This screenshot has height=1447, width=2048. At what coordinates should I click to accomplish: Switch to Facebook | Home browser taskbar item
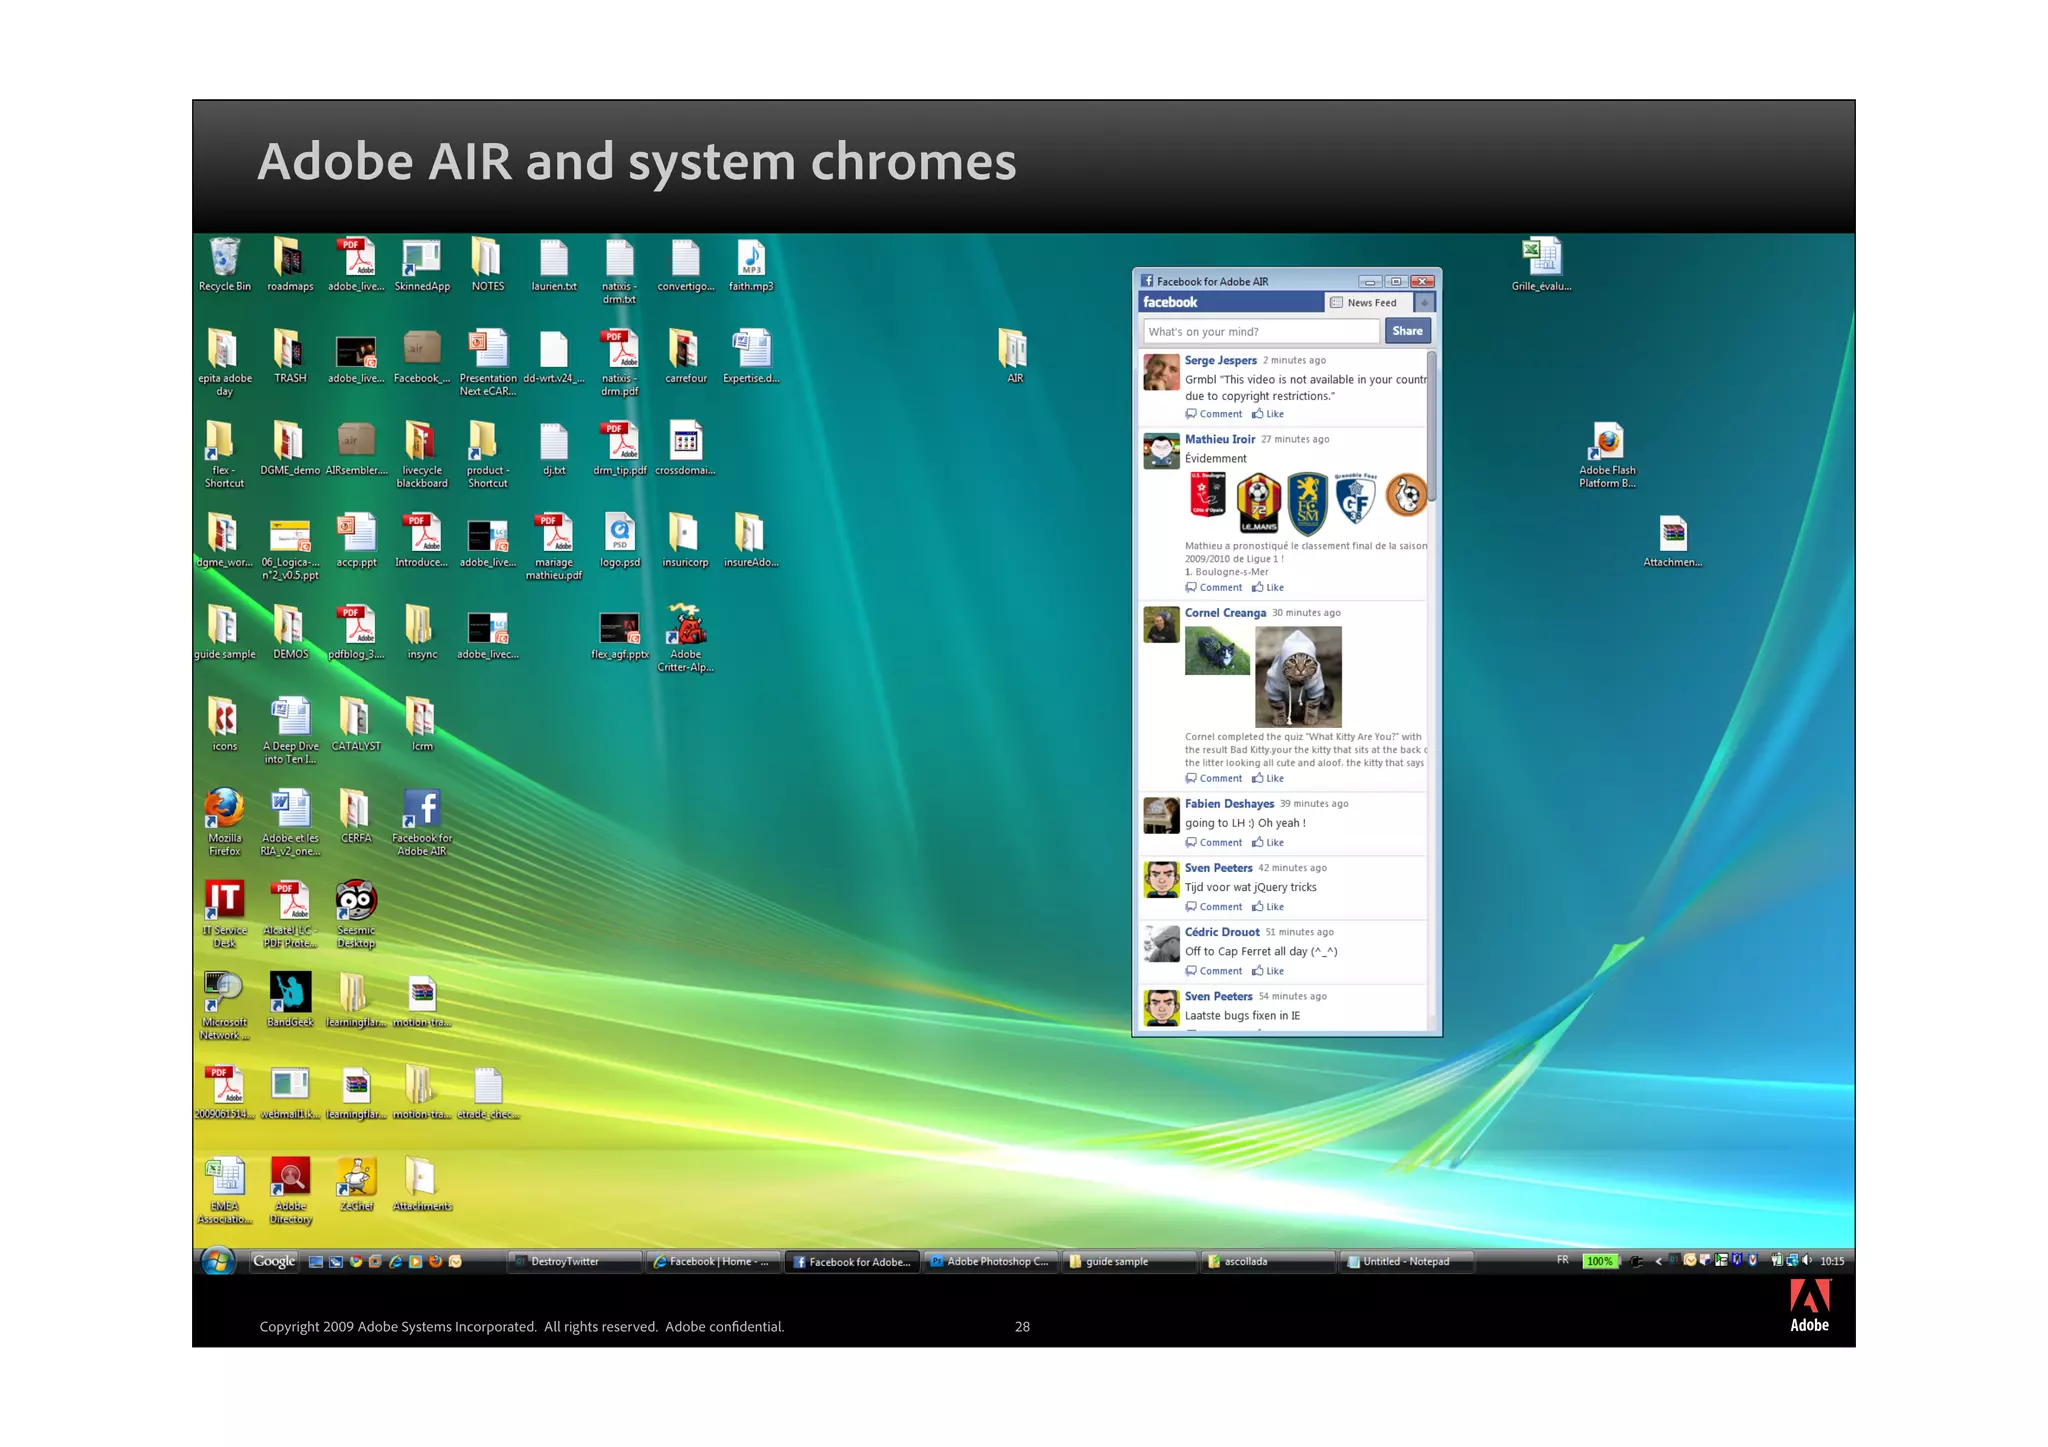(714, 1261)
